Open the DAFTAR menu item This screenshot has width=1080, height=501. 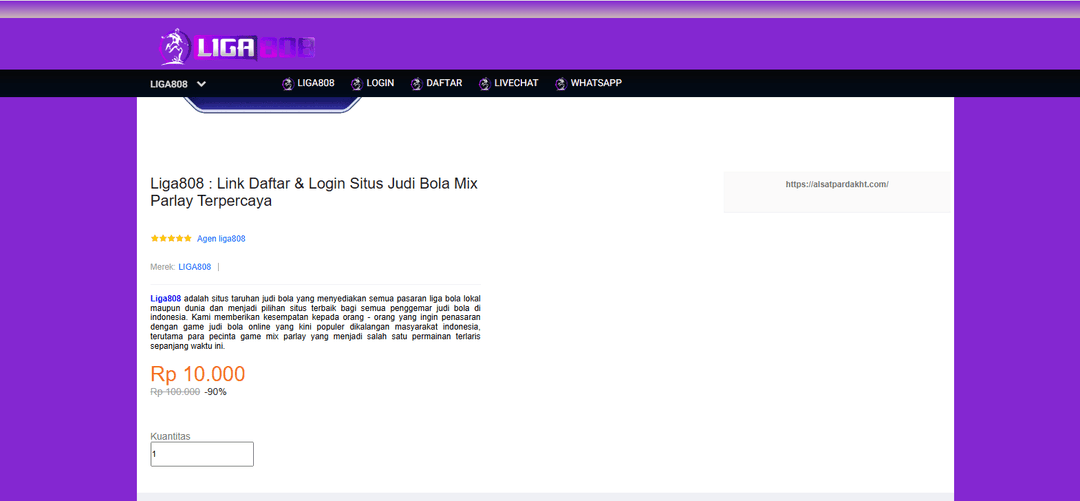click(x=444, y=83)
